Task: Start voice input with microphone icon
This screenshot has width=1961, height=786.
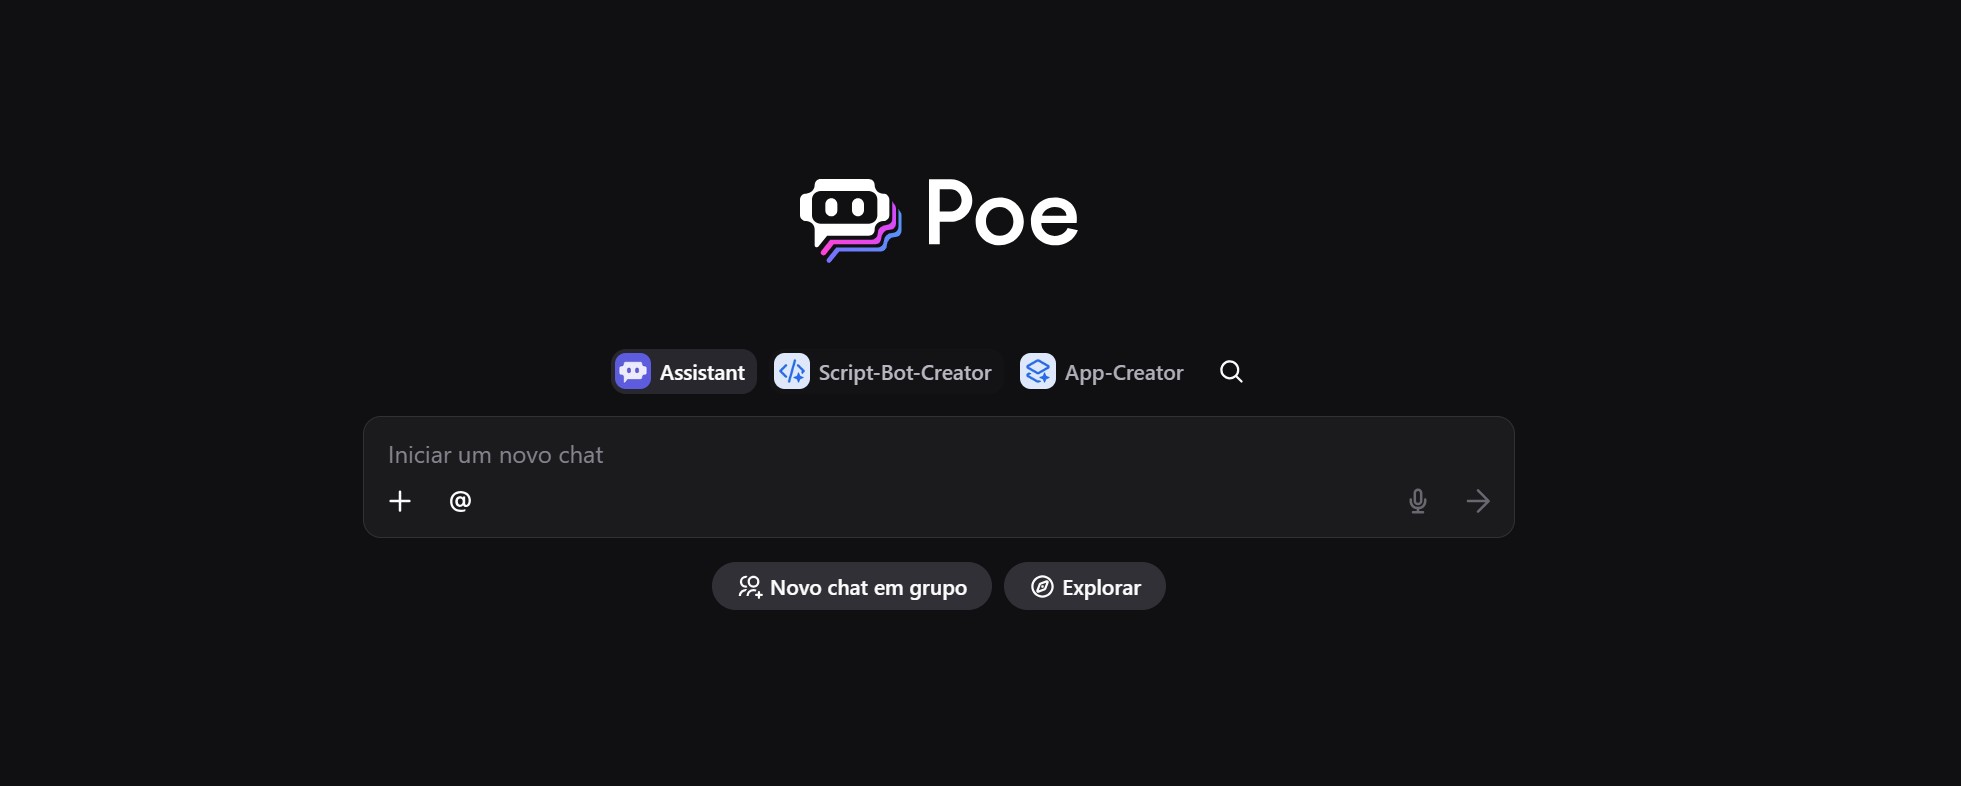Action: 1418,501
